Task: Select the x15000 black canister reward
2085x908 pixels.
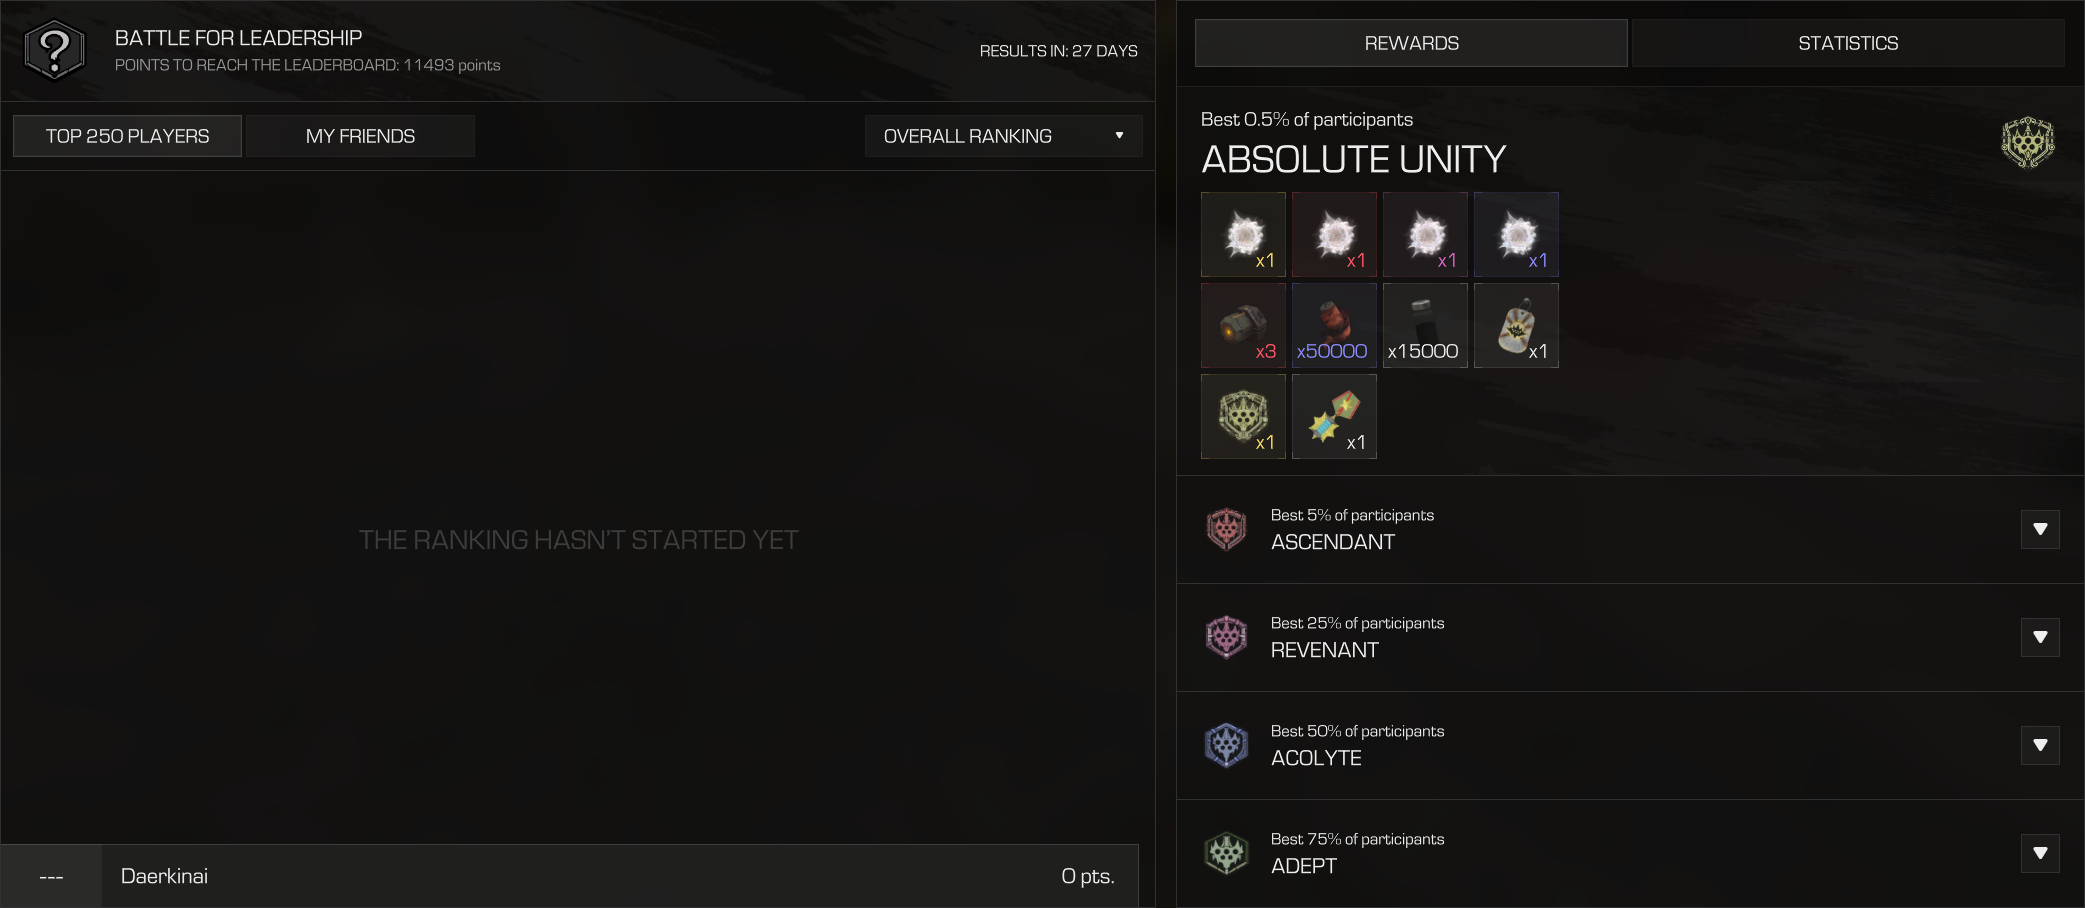Action: (x=1425, y=325)
